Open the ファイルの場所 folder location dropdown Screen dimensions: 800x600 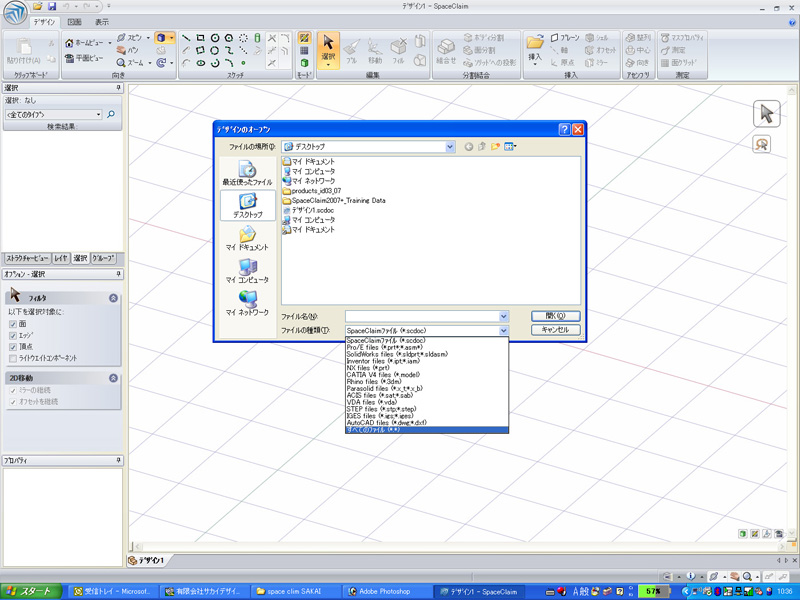pyautogui.click(x=449, y=147)
